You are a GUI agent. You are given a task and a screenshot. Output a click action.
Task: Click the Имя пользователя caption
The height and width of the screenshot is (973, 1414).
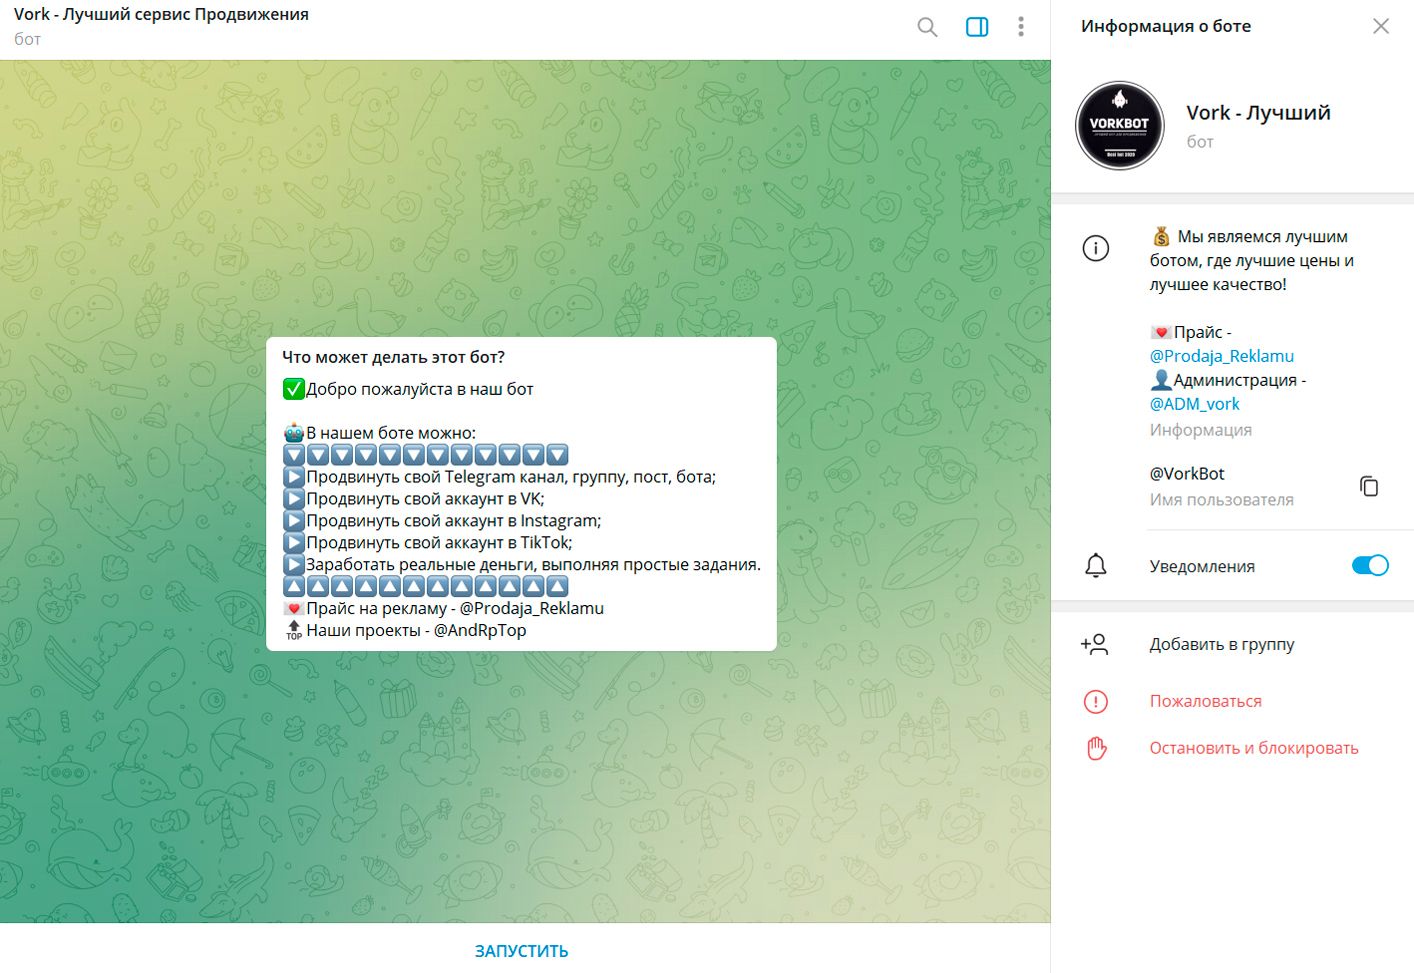point(1221,500)
